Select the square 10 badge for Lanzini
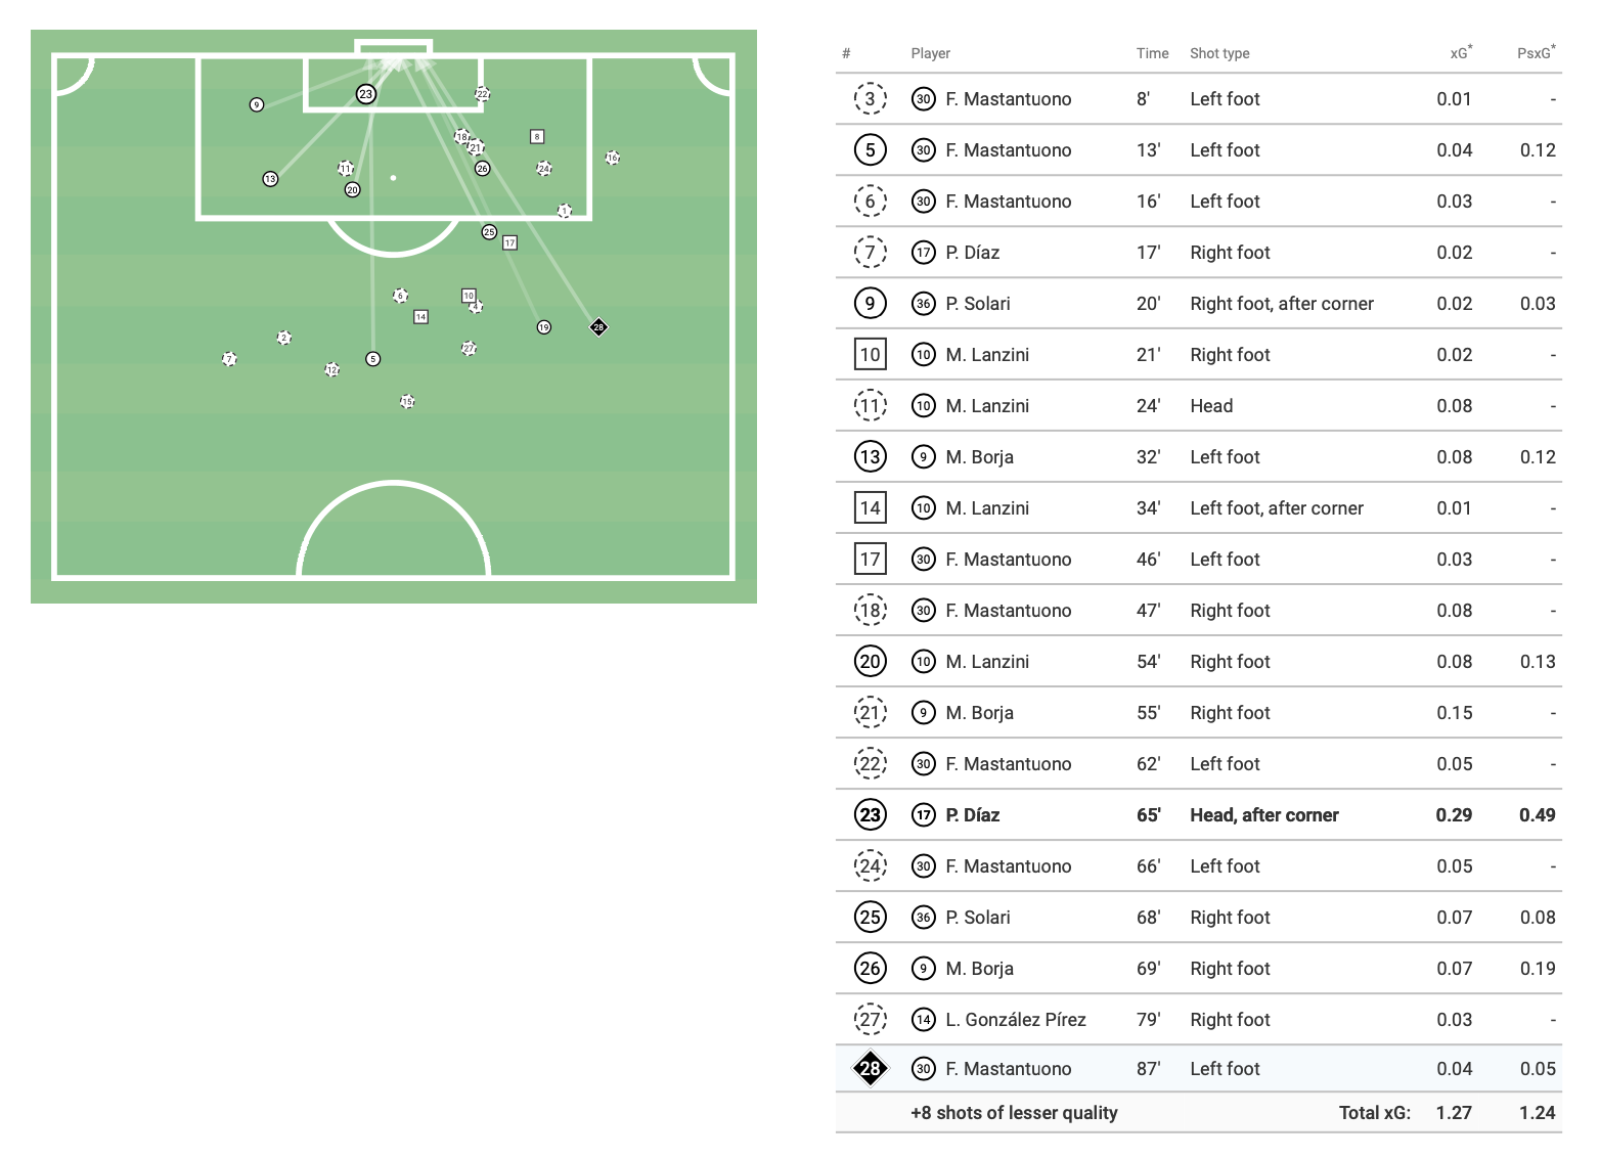 point(870,355)
